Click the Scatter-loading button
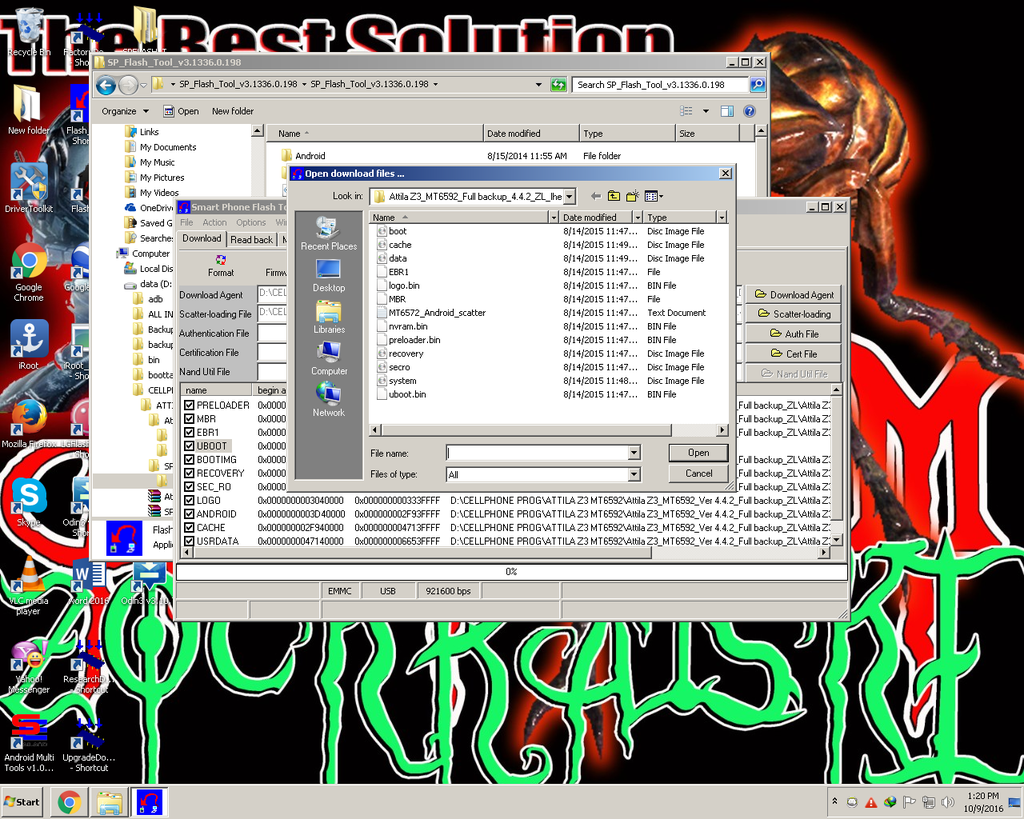 click(792, 313)
